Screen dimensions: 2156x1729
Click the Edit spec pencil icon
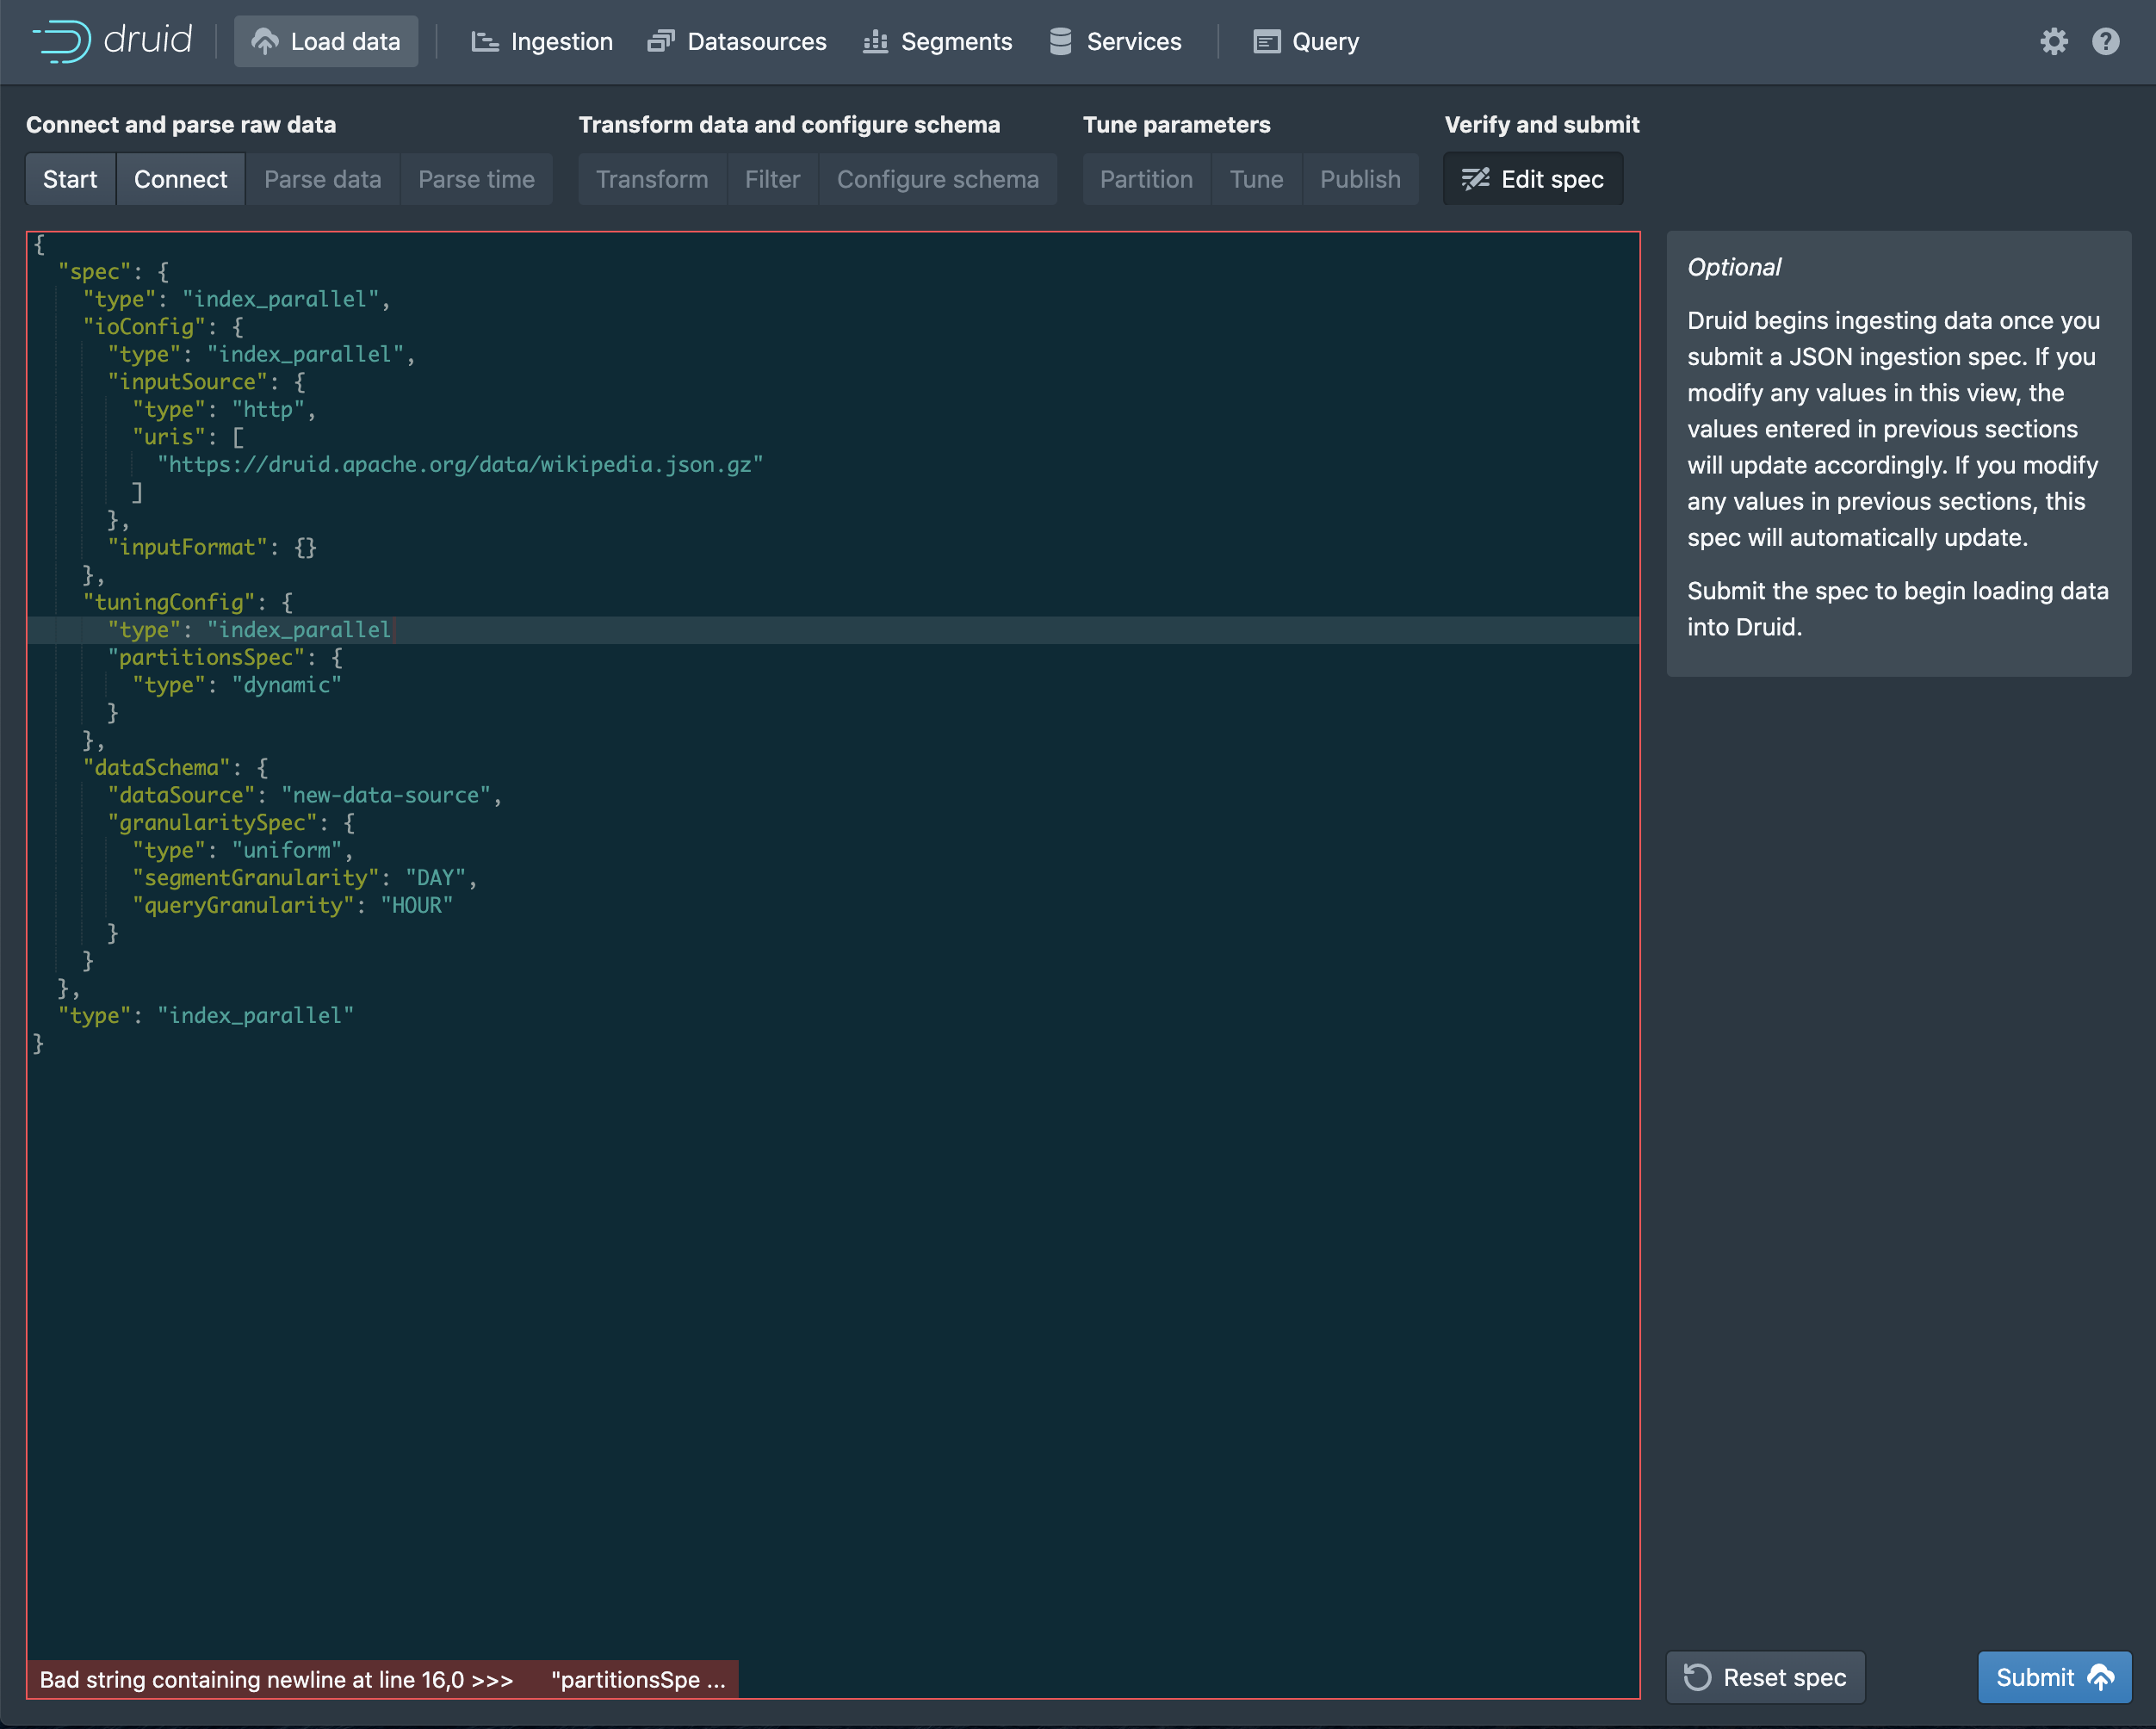pos(1476,179)
